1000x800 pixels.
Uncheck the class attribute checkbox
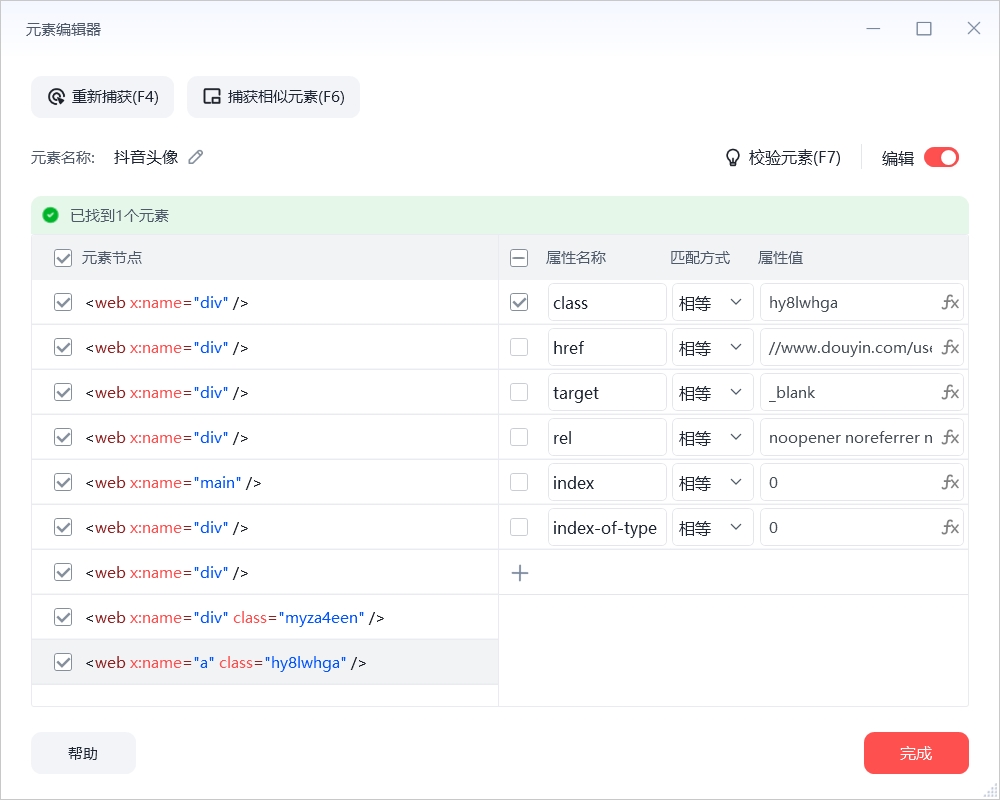[x=519, y=302]
